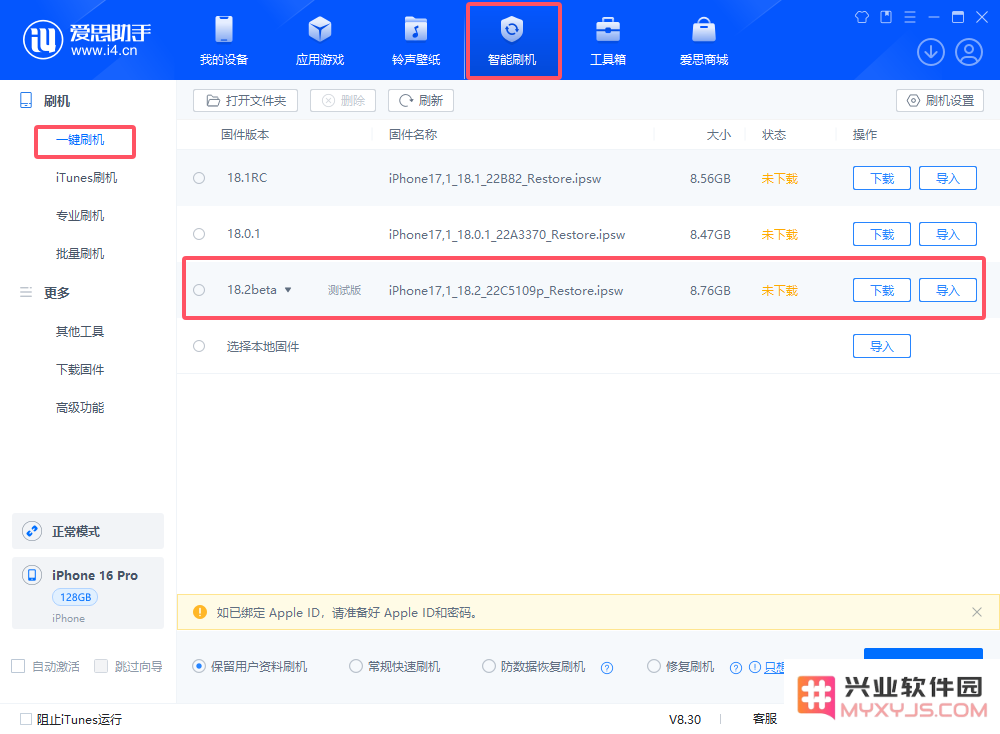Select 专业刷机 in sidebar
This screenshot has width=1000, height=734.
pos(80,216)
